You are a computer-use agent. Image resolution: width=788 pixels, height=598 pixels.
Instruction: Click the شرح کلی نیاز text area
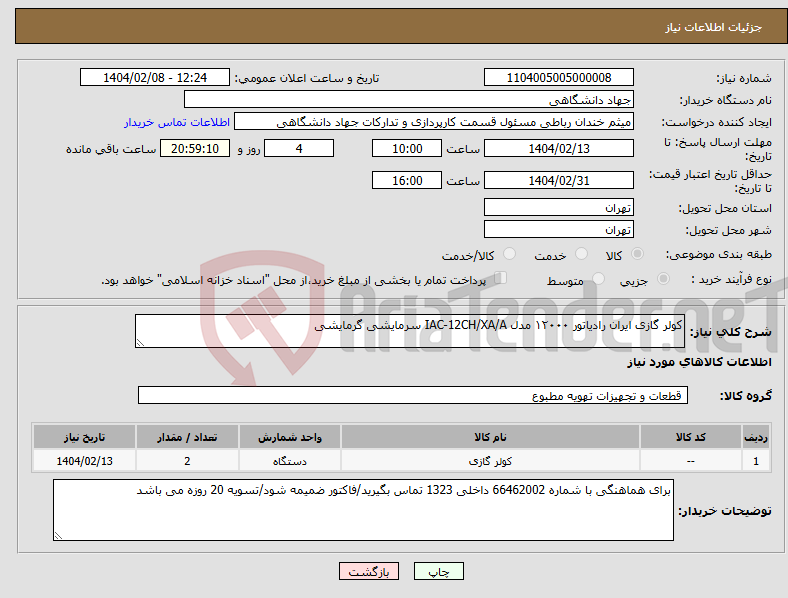[x=410, y=331]
